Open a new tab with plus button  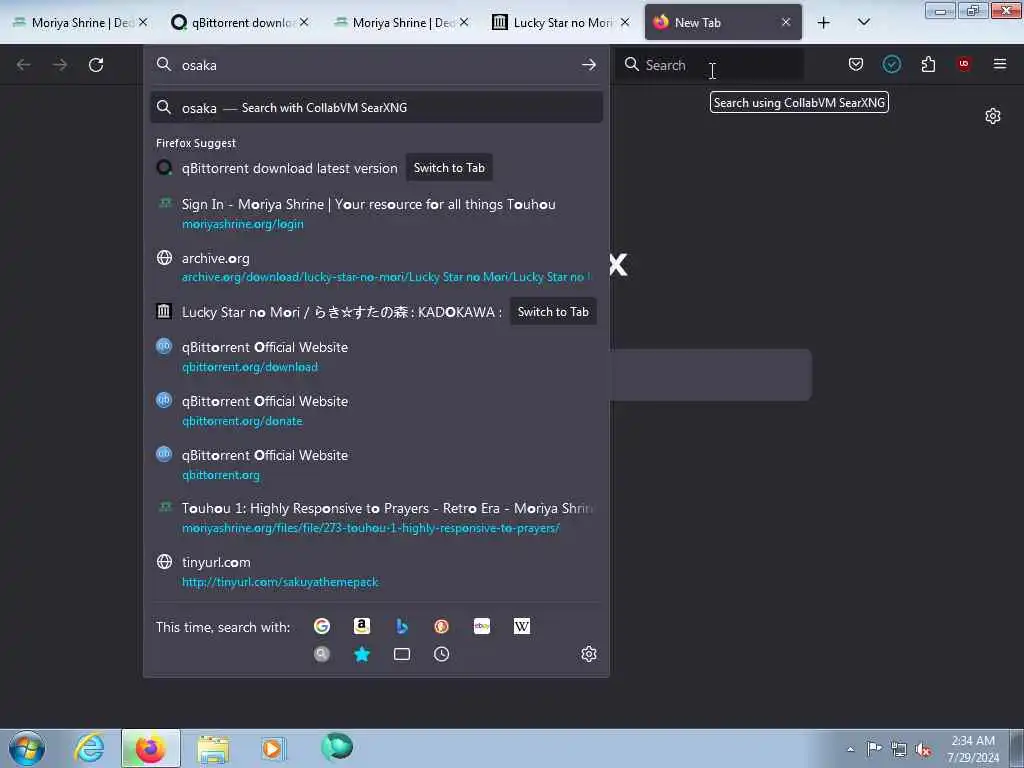point(824,22)
